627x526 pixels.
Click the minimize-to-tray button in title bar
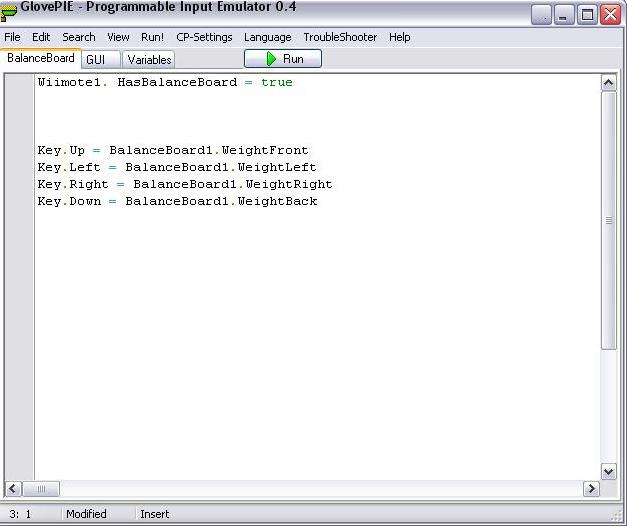click(x=542, y=15)
